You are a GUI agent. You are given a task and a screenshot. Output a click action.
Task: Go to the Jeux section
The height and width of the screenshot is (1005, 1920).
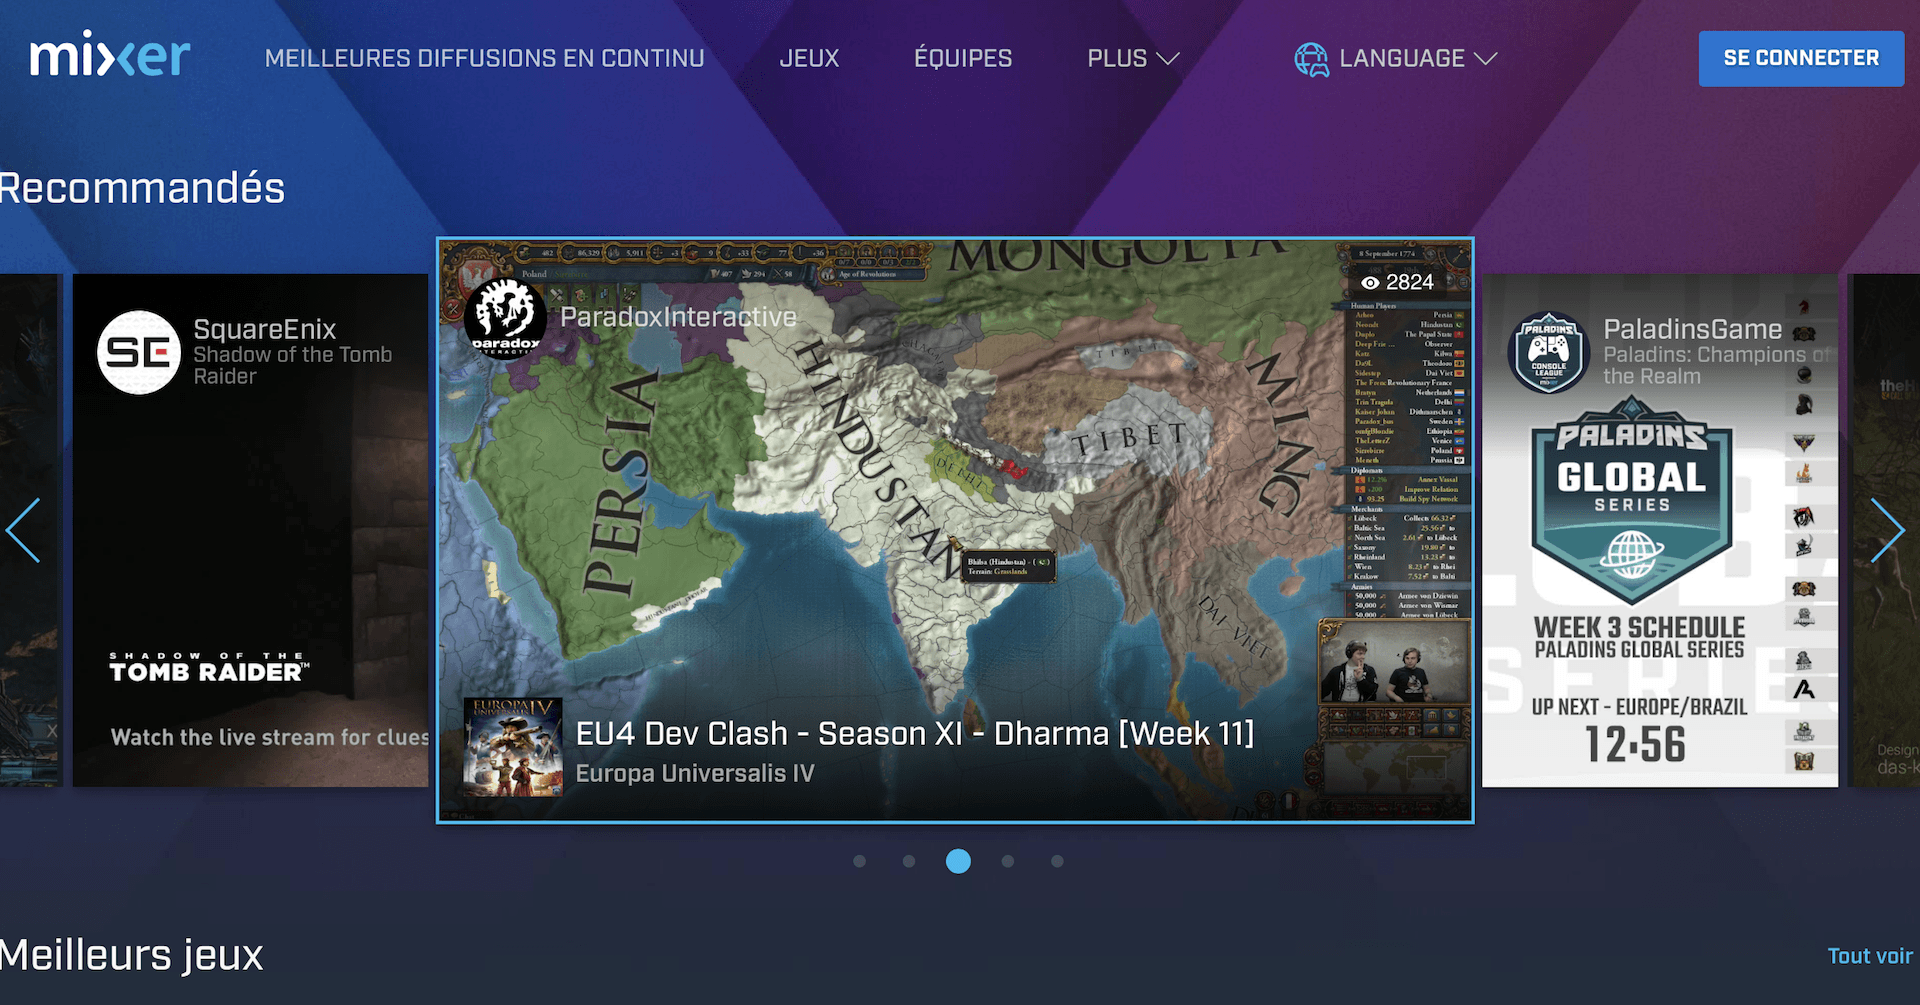pyautogui.click(x=809, y=58)
